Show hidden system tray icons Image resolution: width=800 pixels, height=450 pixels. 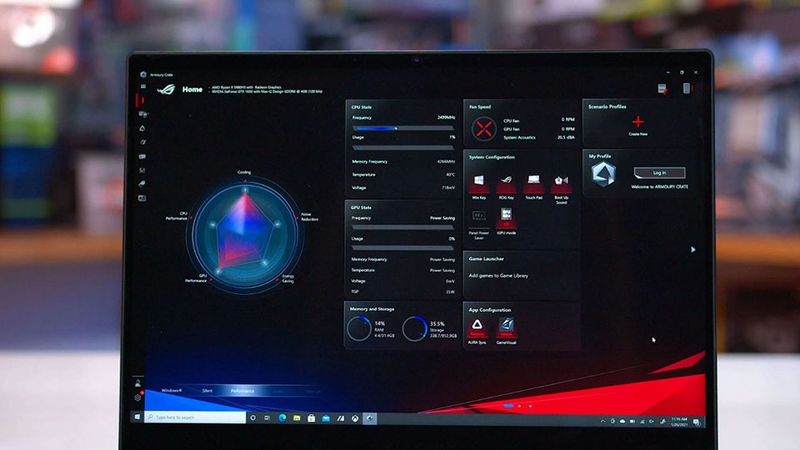click(x=603, y=421)
